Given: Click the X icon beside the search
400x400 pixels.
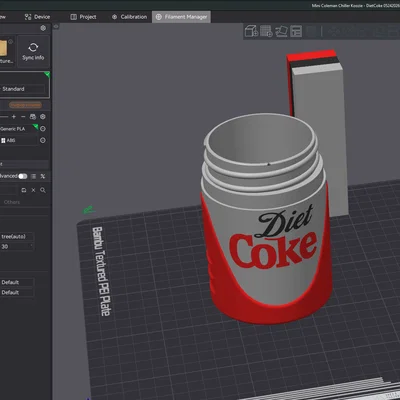Looking at the screenshot, I should pyautogui.click(x=33, y=190).
